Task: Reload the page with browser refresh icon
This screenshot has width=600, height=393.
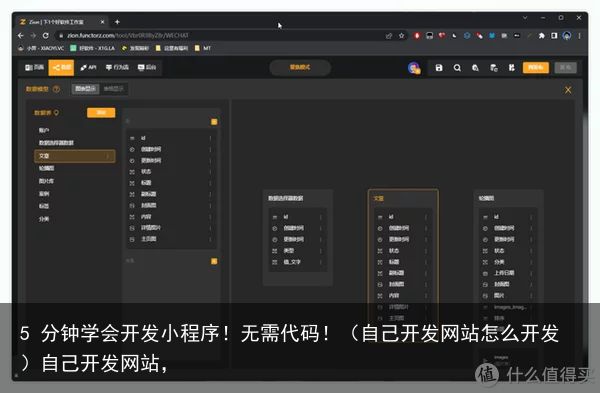Action: pyautogui.click(x=46, y=36)
